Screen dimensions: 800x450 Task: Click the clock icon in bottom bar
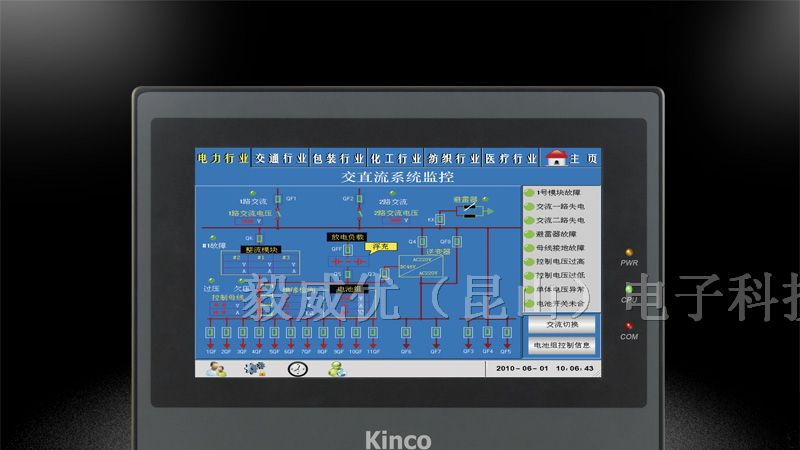click(297, 368)
